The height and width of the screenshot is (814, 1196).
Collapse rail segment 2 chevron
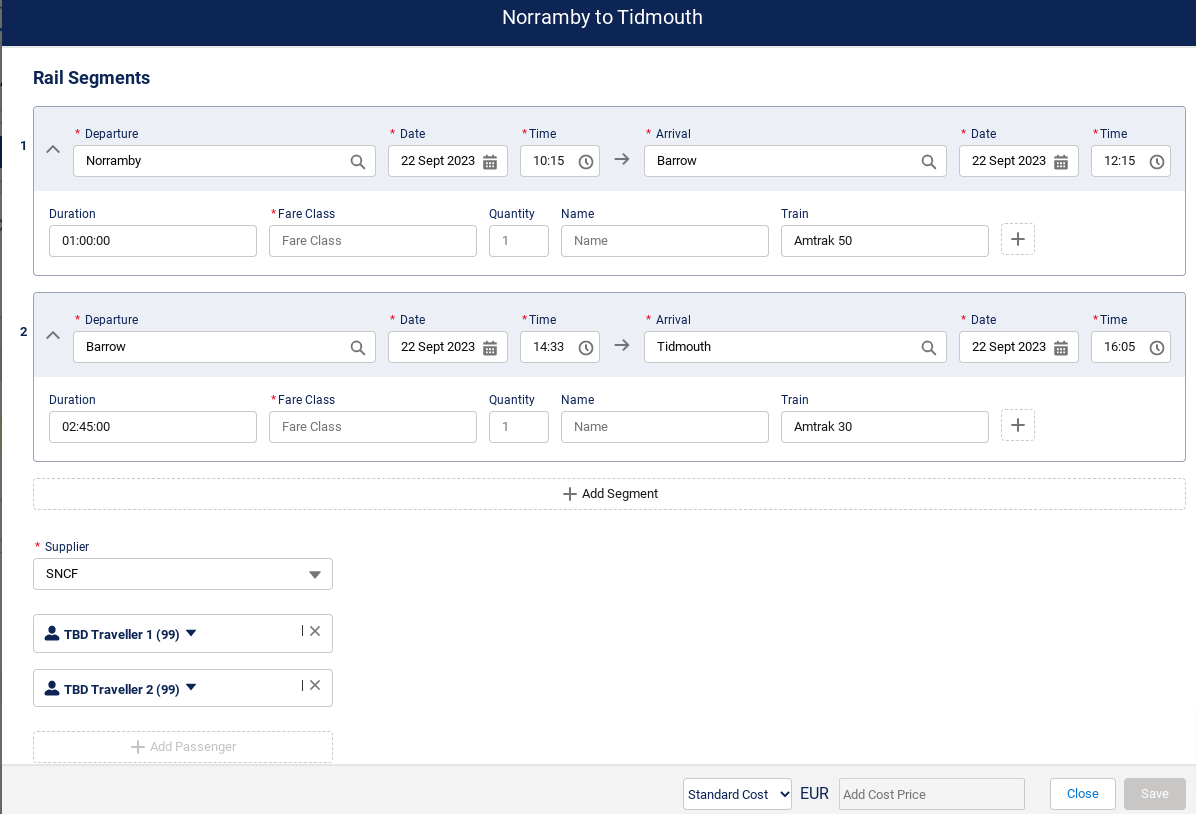point(54,336)
